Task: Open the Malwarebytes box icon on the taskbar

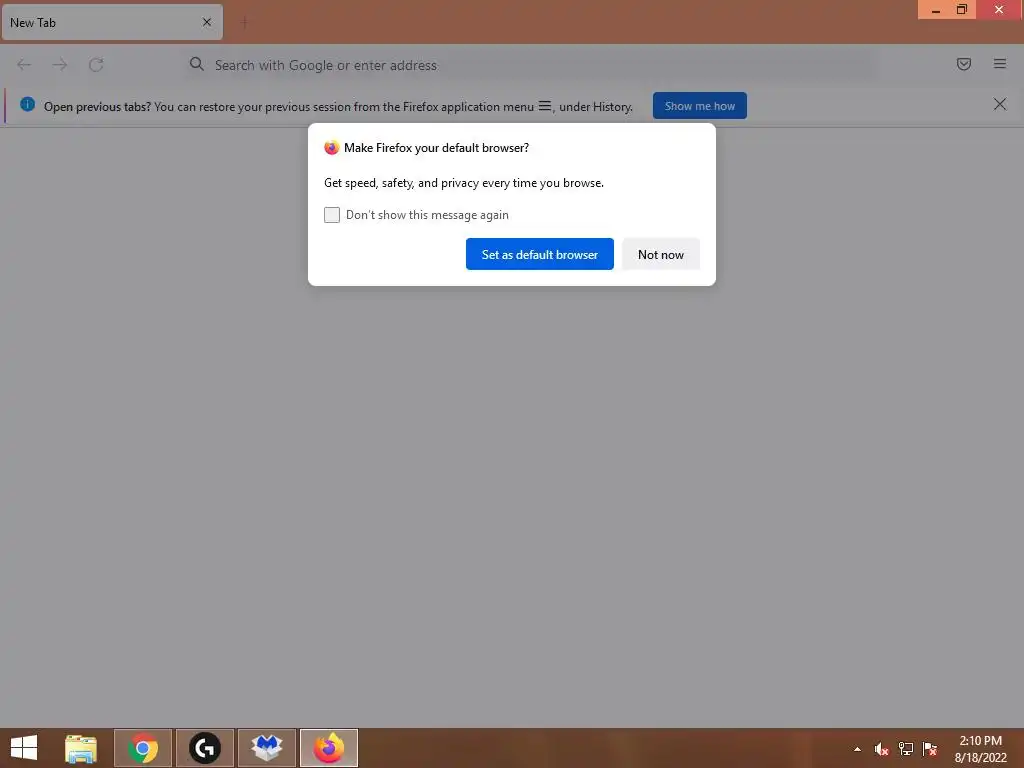Action: (267, 748)
